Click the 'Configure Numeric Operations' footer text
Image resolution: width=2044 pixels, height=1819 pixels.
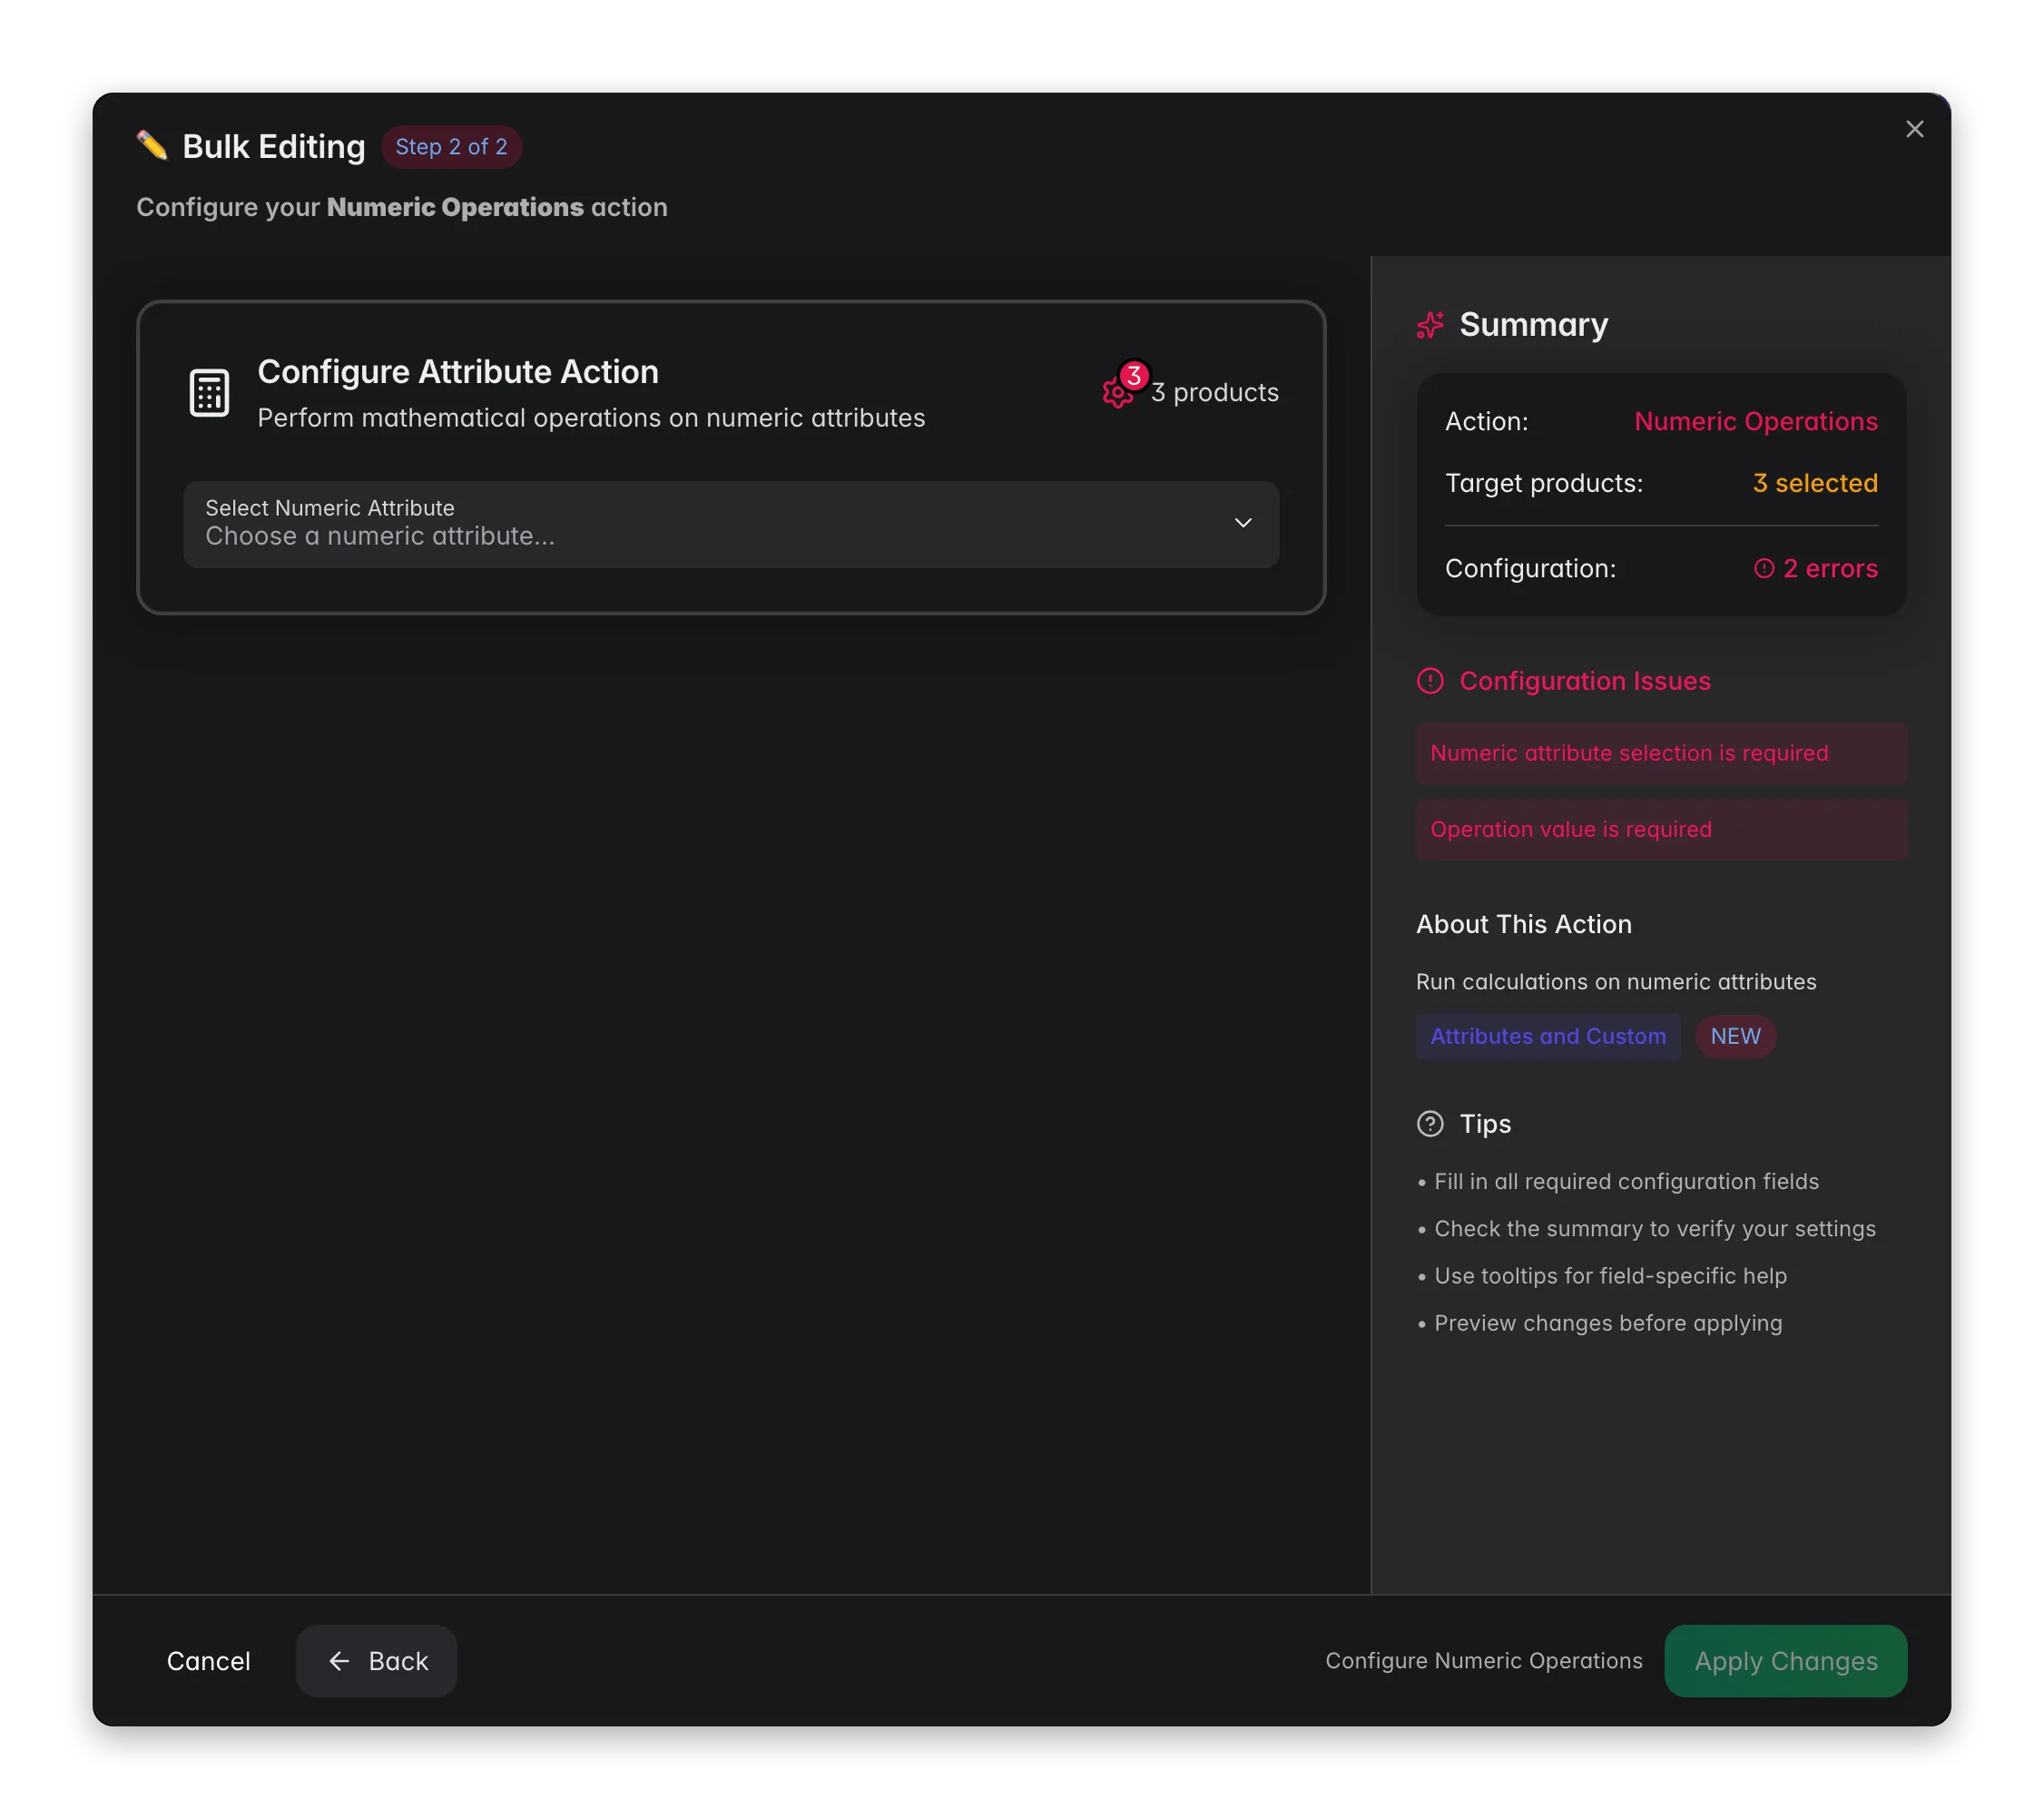point(1484,1661)
